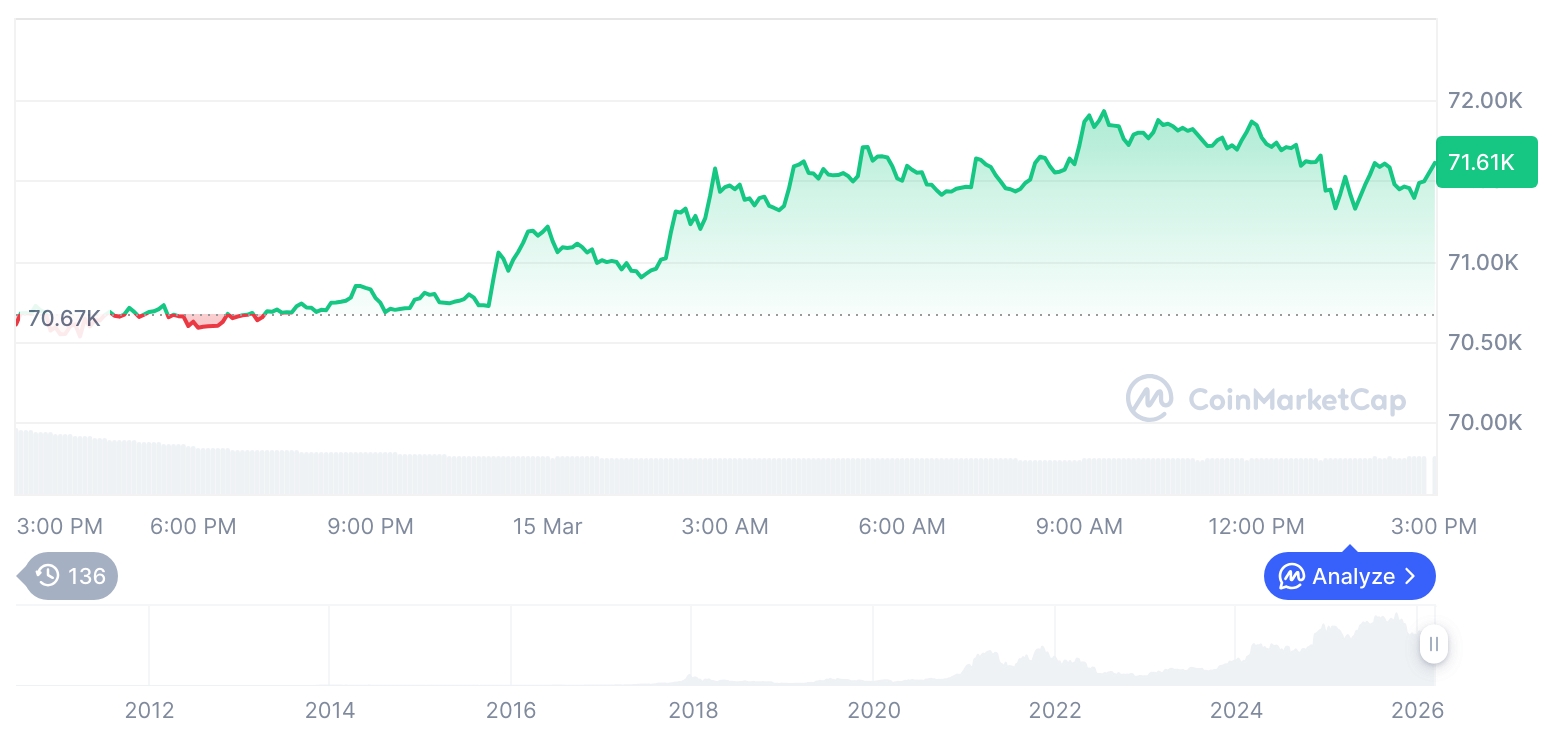Click the 70.67K opening price label
This screenshot has width=1566, height=732.
(x=64, y=319)
